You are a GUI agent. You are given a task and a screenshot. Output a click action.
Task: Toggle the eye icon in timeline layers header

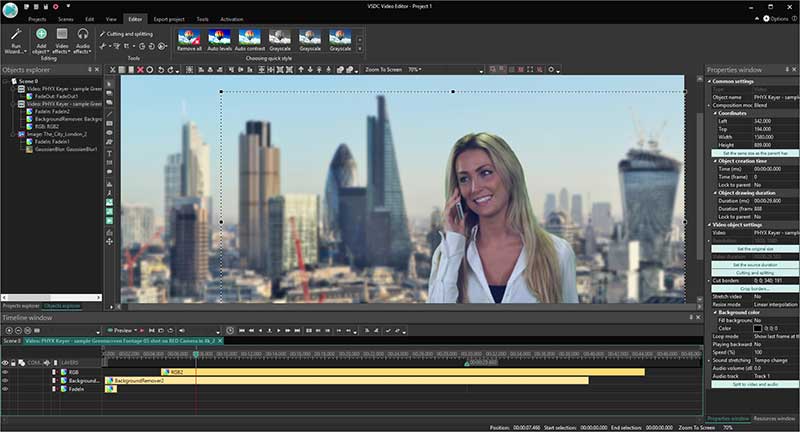pyautogui.click(x=5, y=363)
